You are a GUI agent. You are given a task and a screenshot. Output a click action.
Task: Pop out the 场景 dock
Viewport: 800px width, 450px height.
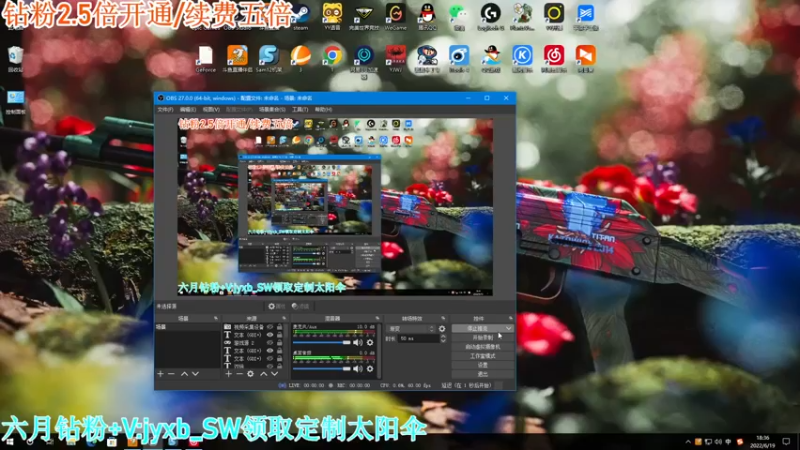pos(216,318)
